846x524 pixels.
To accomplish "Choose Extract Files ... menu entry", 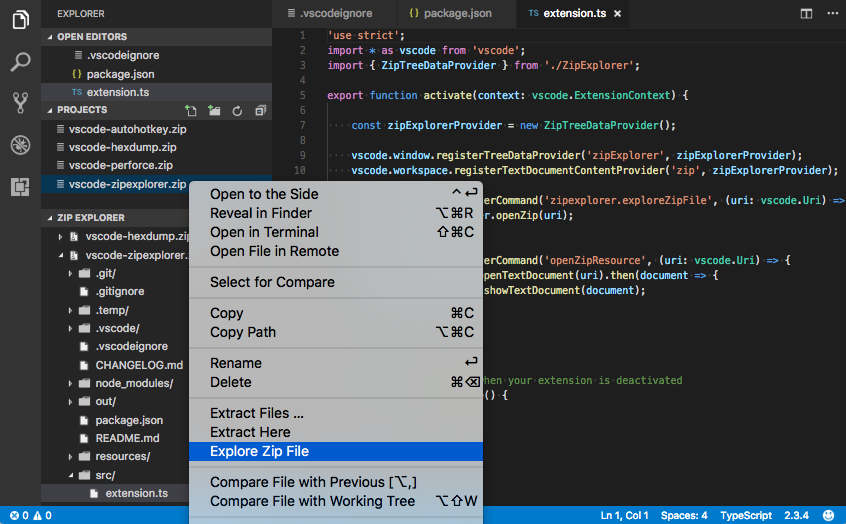I will tap(336, 413).
